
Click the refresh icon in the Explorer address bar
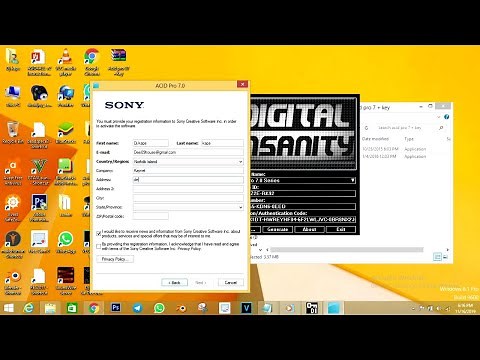click(x=366, y=128)
